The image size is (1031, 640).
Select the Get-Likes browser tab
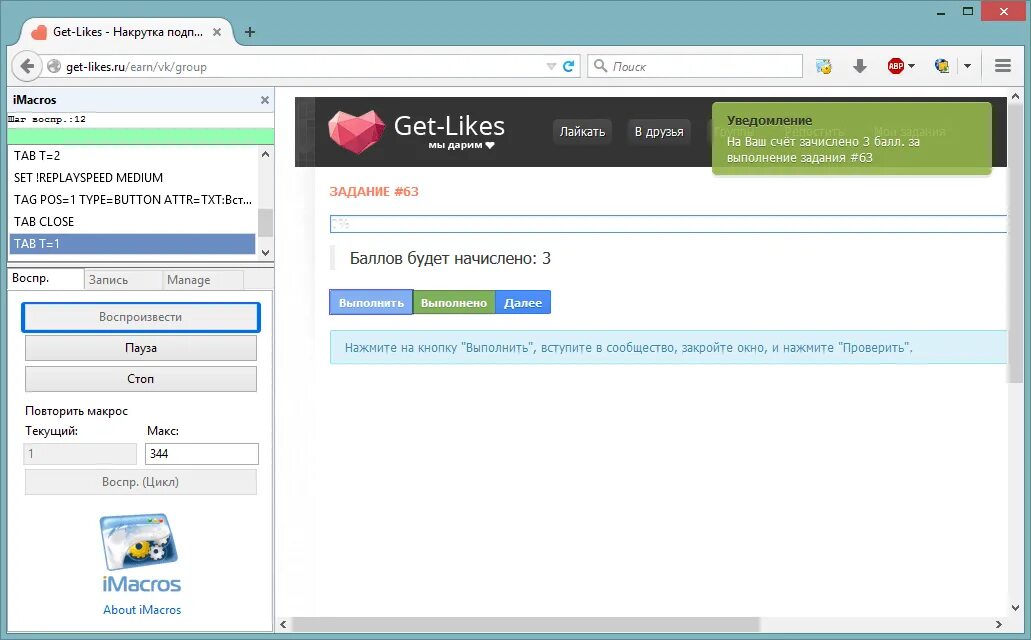coord(125,32)
